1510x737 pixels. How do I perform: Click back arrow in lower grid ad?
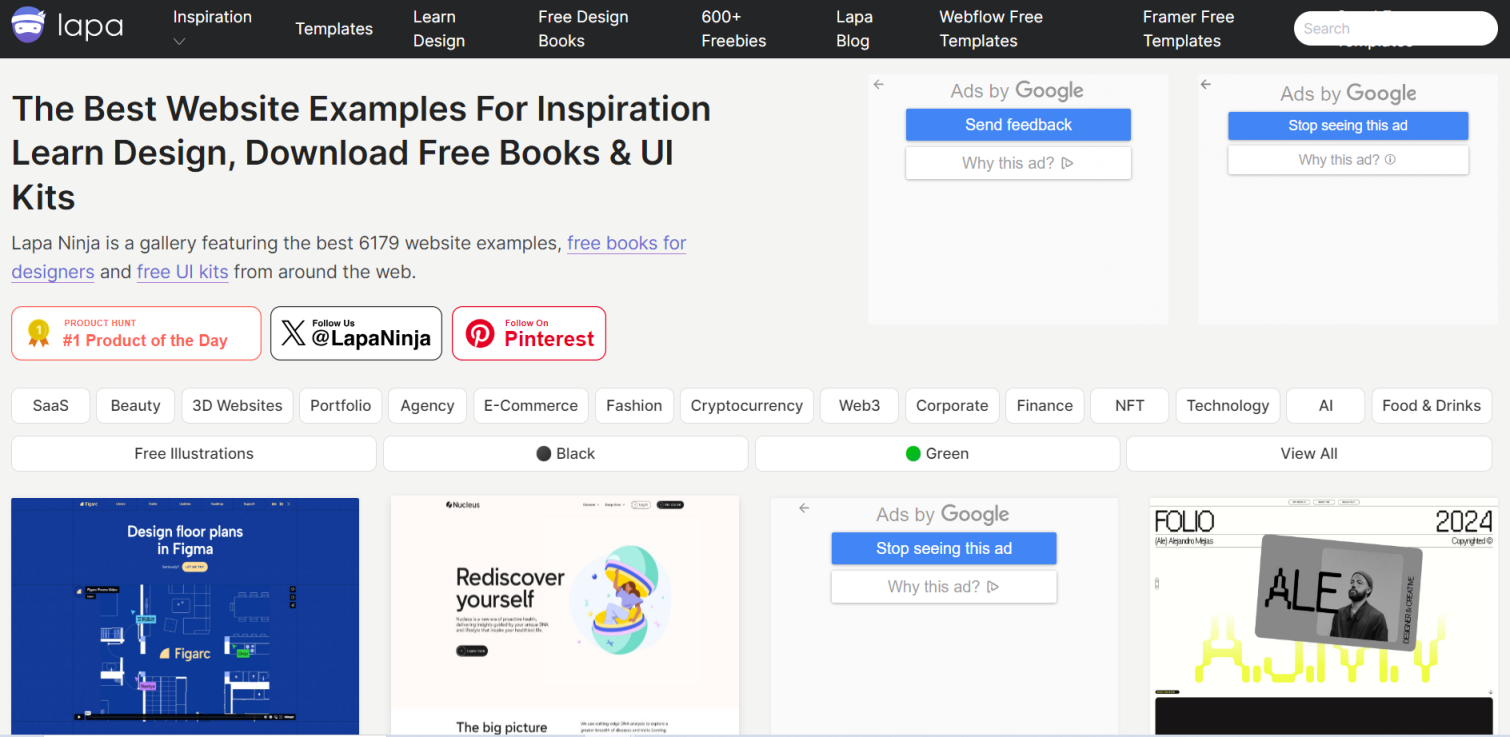pos(804,509)
